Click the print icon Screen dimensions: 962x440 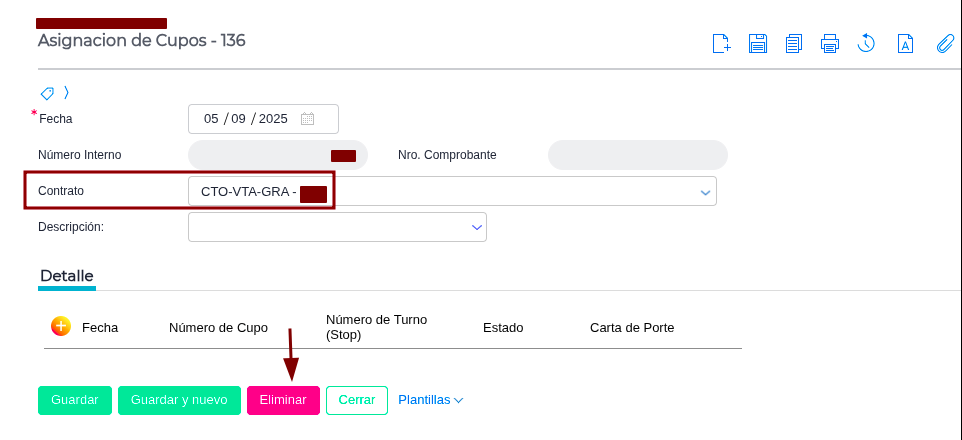pyautogui.click(x=829, y=44)
